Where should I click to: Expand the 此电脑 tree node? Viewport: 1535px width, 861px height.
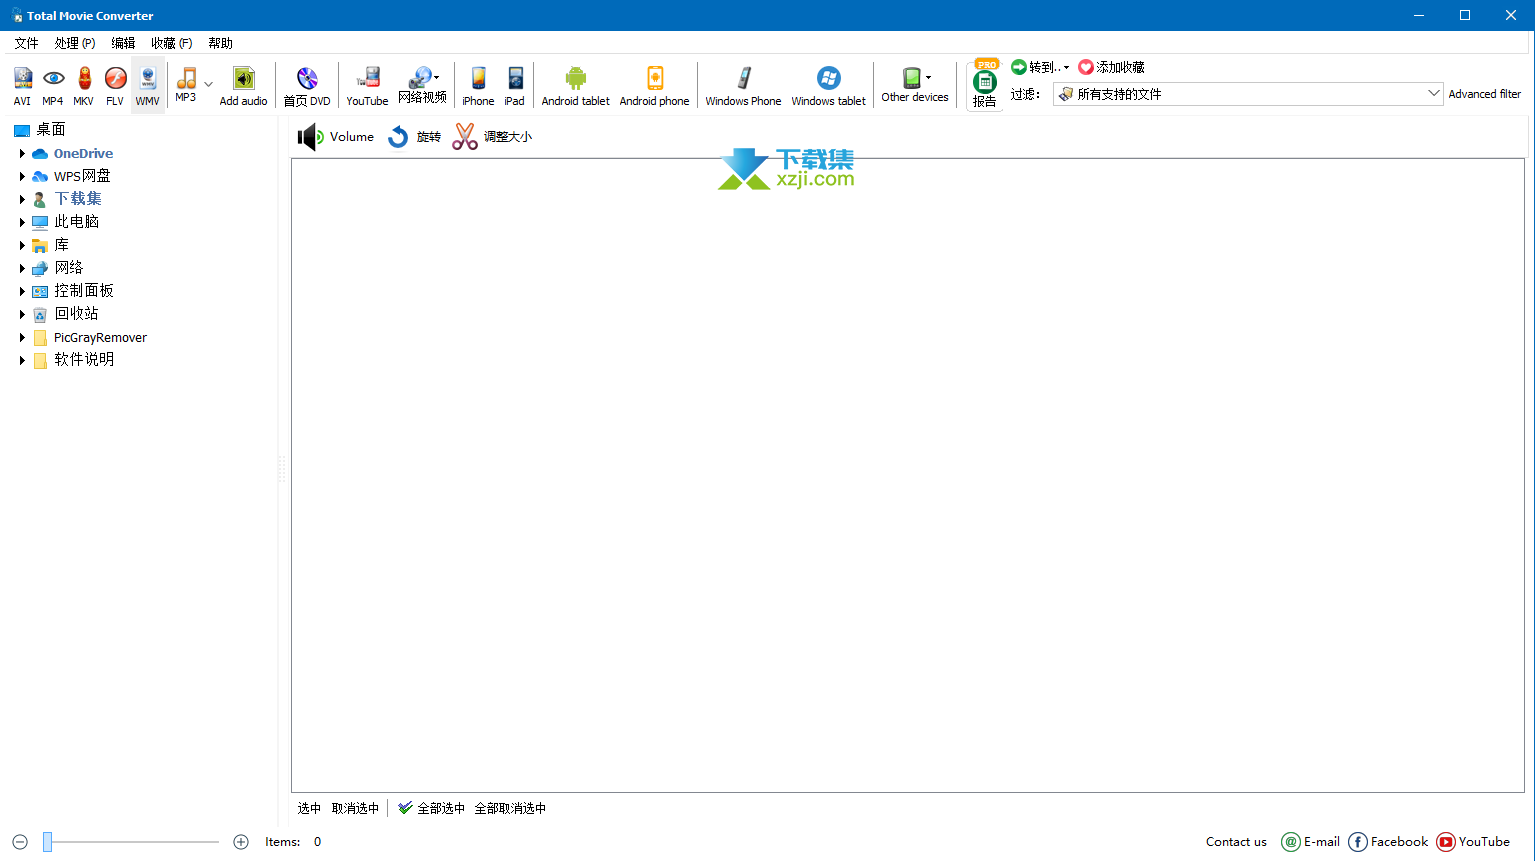[22, 222]
